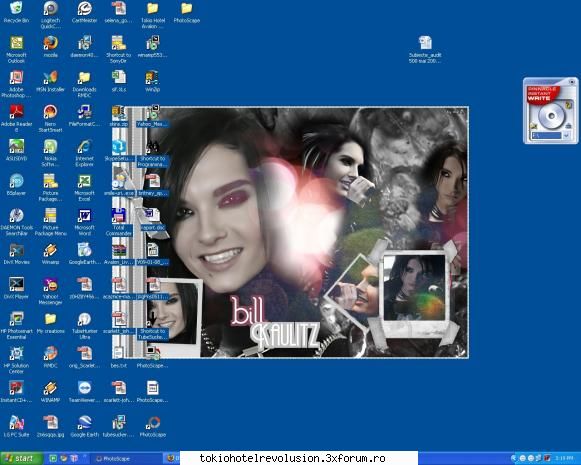Select the bes.txt file icon
The width and height of the screenshot is (581, 465).
point(119,357)
